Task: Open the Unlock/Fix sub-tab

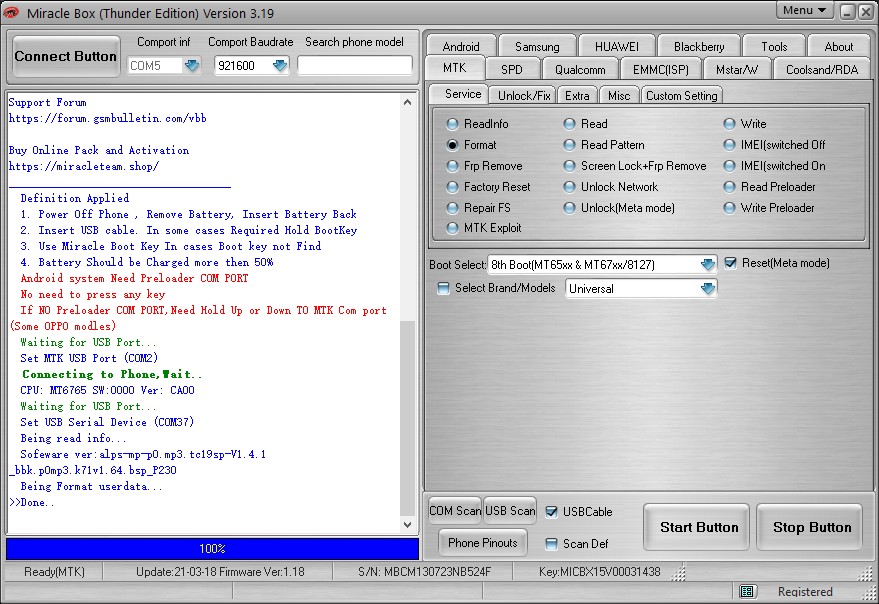Action: coord(524,95)
